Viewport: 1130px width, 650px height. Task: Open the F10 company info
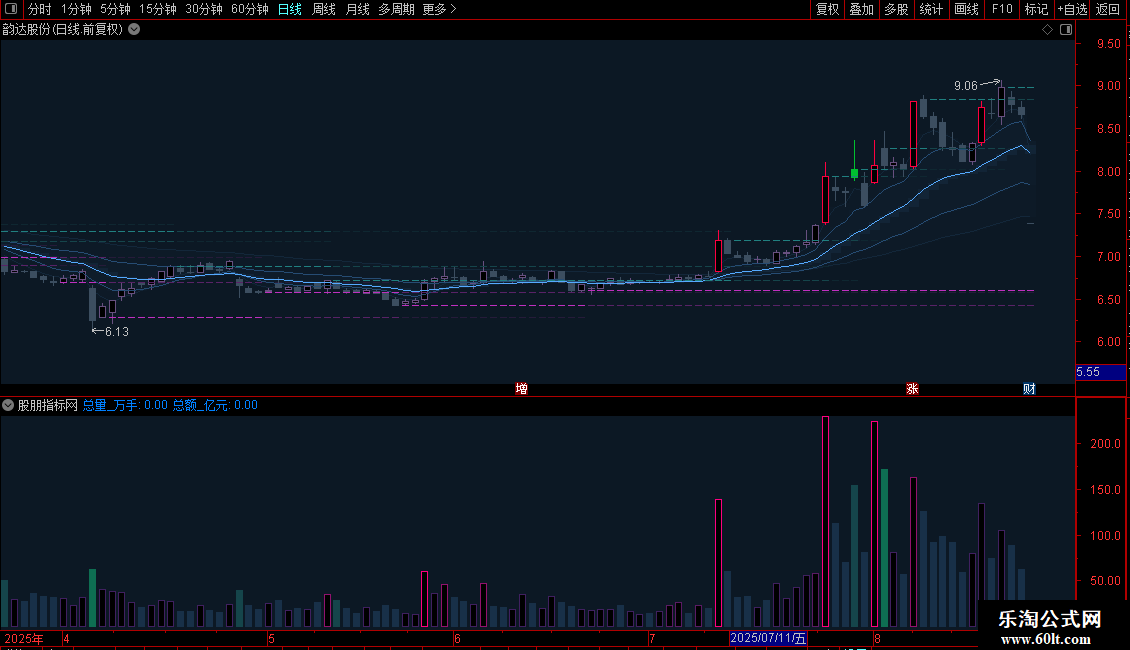1002,9
